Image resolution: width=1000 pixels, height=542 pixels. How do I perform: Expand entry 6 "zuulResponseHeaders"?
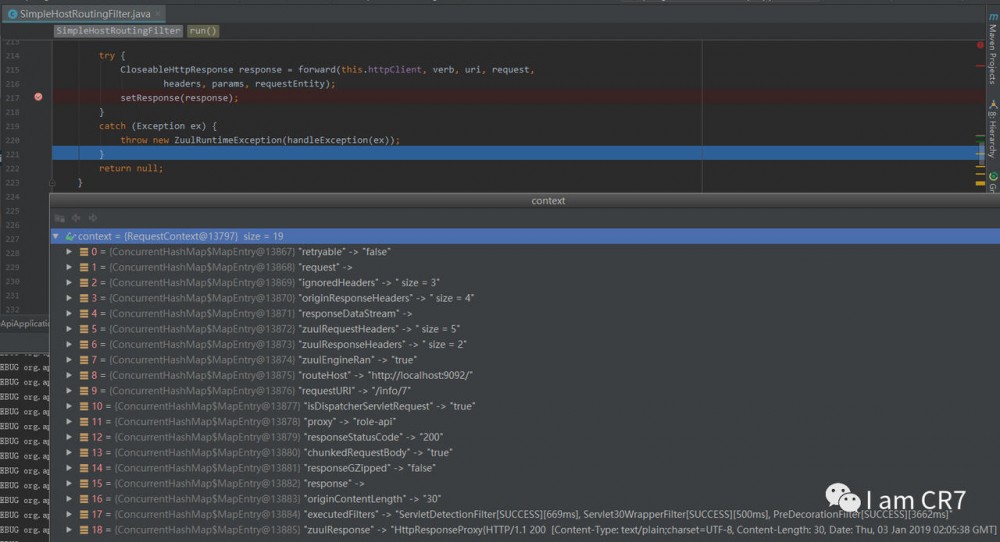69,344
